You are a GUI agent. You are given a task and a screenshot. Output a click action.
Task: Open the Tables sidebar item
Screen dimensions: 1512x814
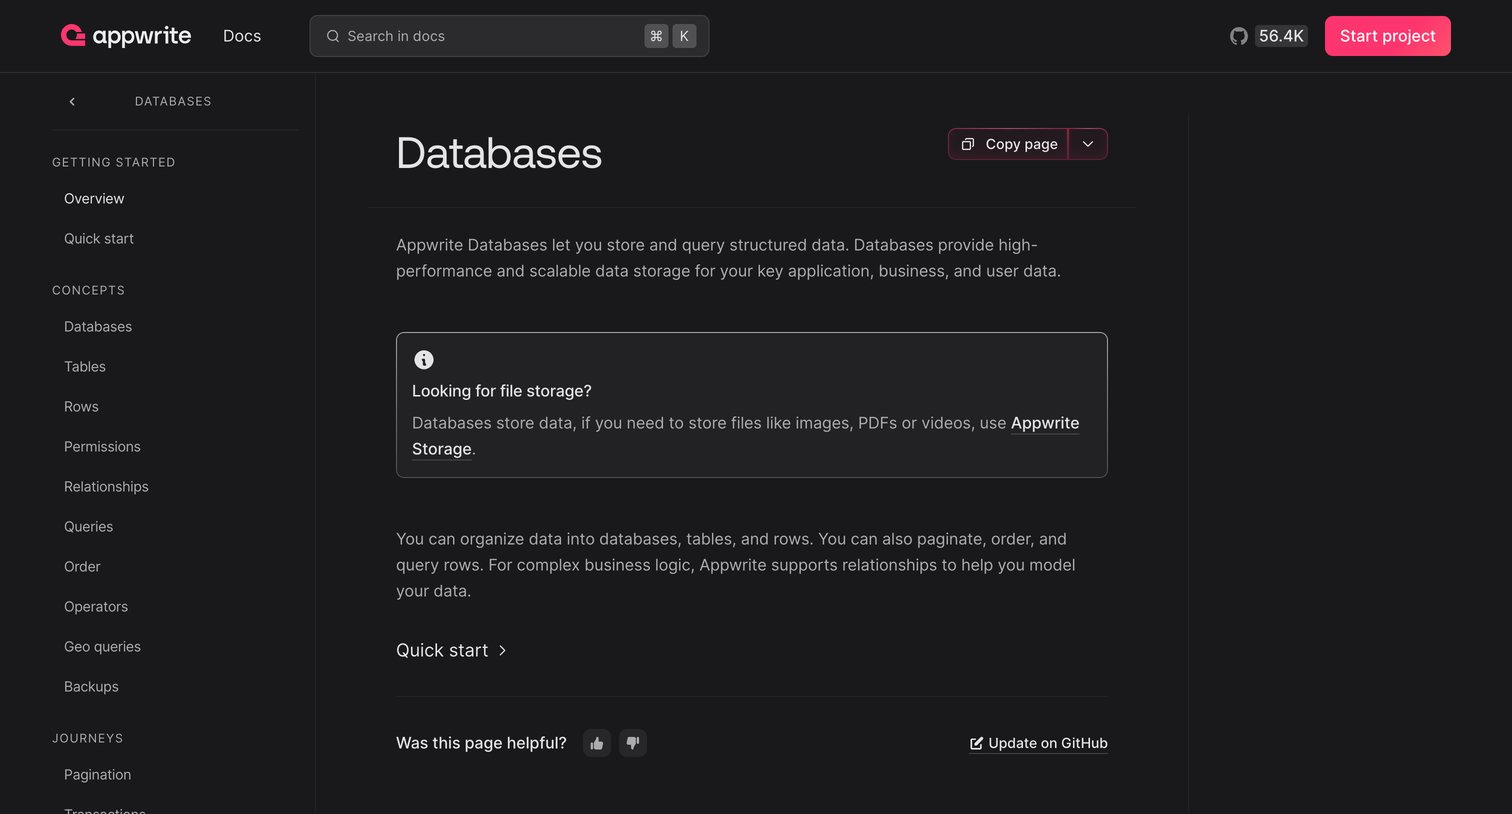tap(85, 366)
